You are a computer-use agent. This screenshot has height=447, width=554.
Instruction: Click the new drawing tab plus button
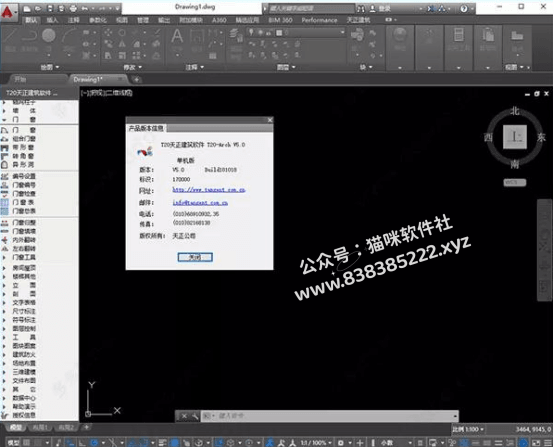tap(136, 80)
